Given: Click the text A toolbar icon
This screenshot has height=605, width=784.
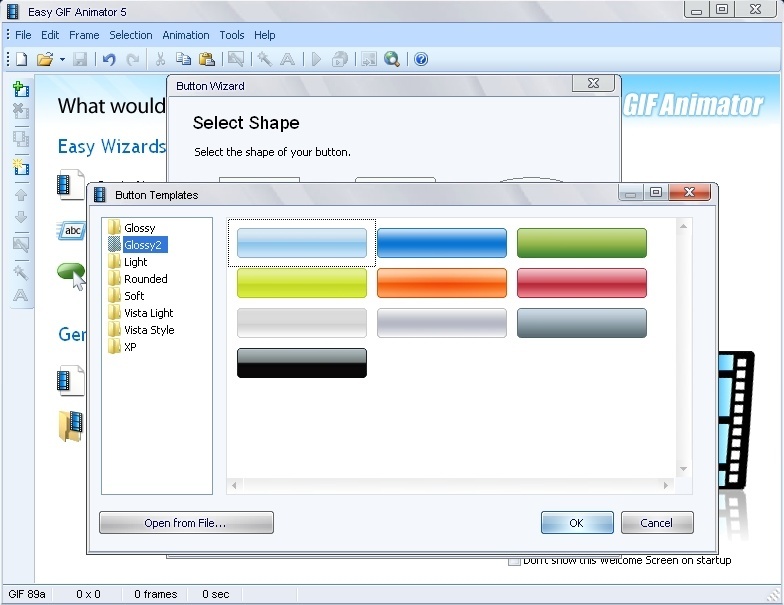Looking at the screenshot, I should click(287, 60).
